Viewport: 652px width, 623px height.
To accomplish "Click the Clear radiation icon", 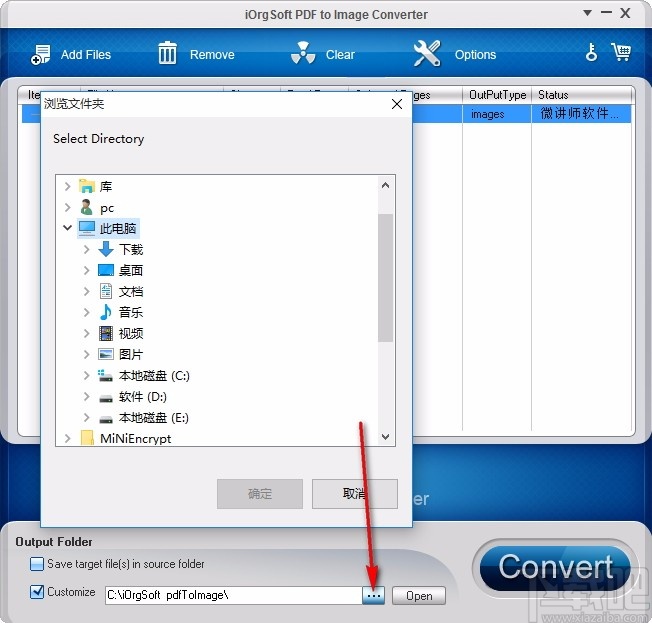I will pos(303,53).
